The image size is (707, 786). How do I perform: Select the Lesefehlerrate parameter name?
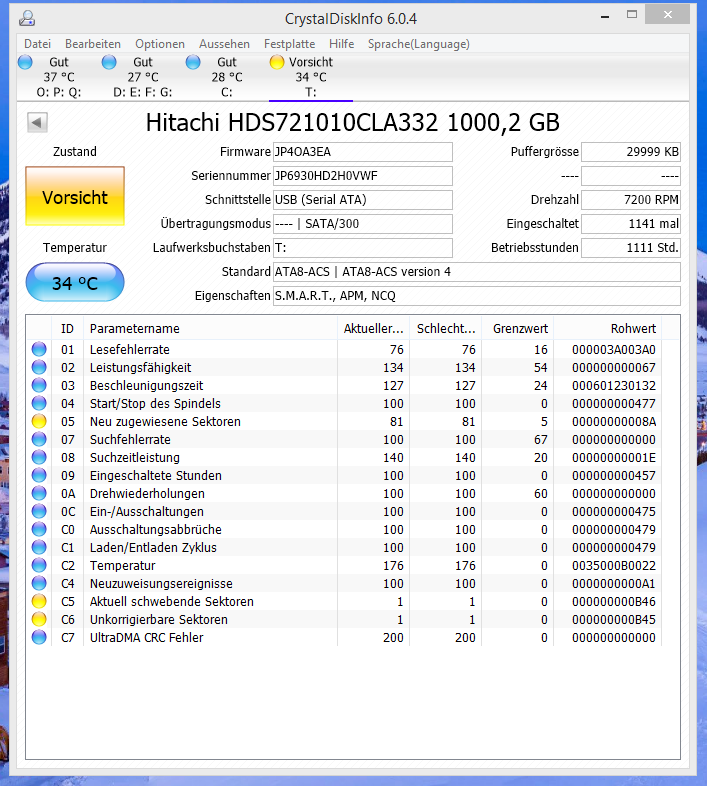coord(129,349)
